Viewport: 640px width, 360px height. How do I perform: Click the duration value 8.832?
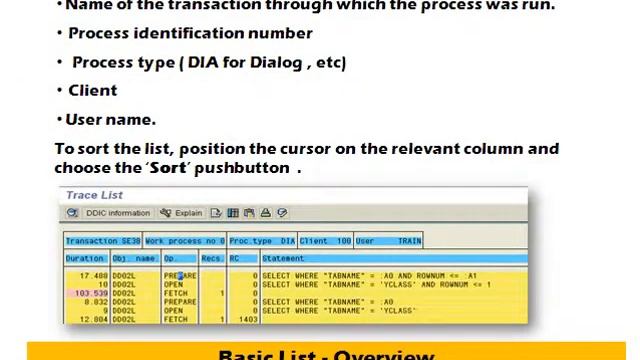[x=96, y=302]
